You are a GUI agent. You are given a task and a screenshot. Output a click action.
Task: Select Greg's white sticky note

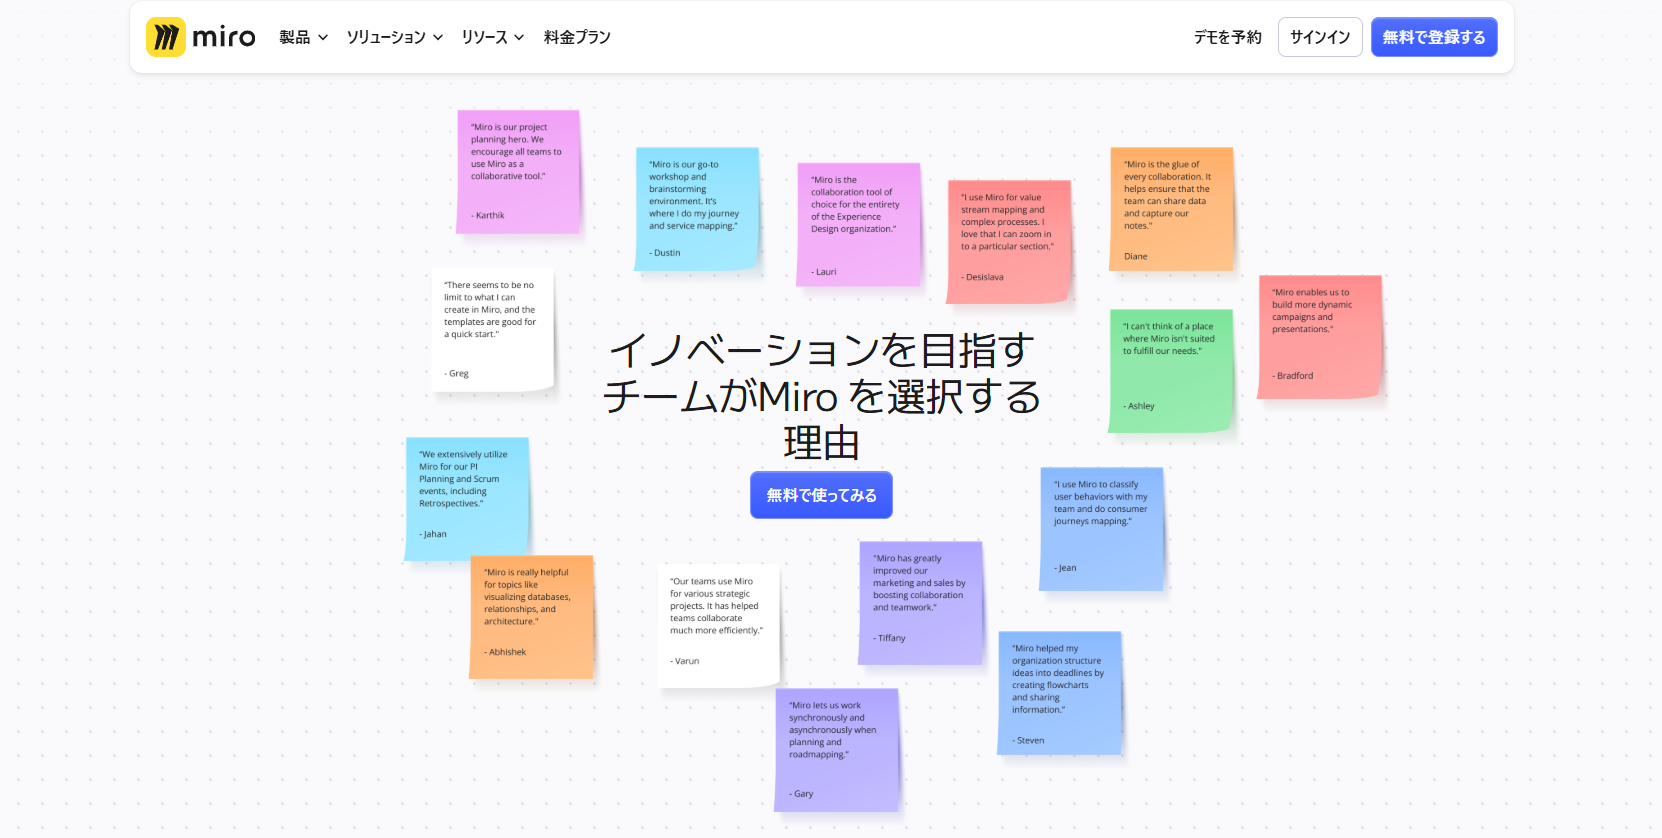pyautogui.click(x=492, y=330)
